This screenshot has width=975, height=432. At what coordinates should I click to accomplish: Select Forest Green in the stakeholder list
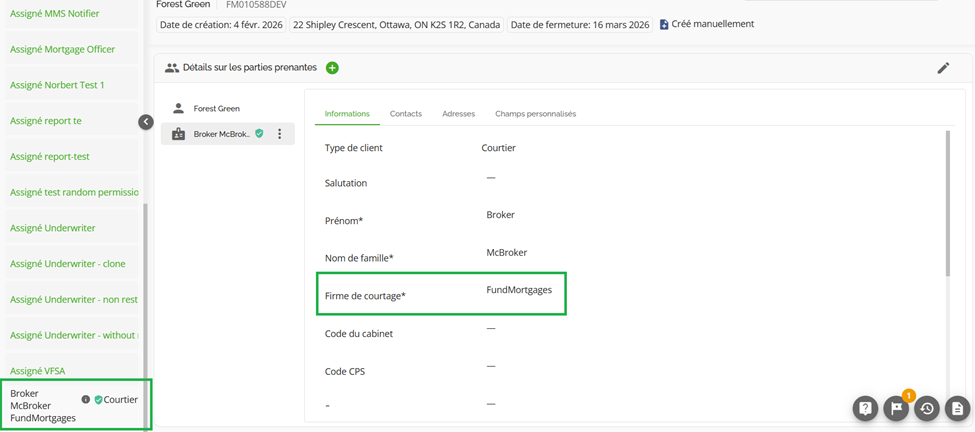(217, 108)
